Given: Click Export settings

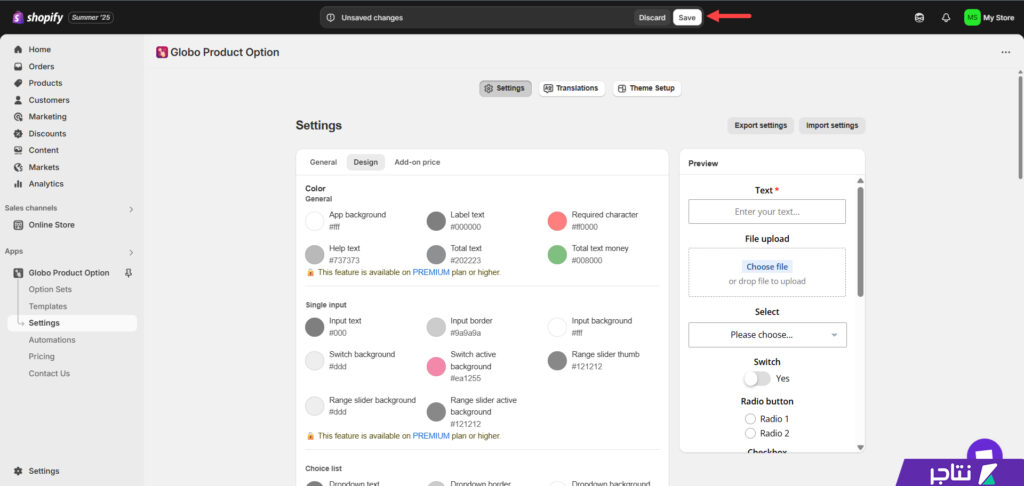Looking at the screenshot, I should 761,125.
